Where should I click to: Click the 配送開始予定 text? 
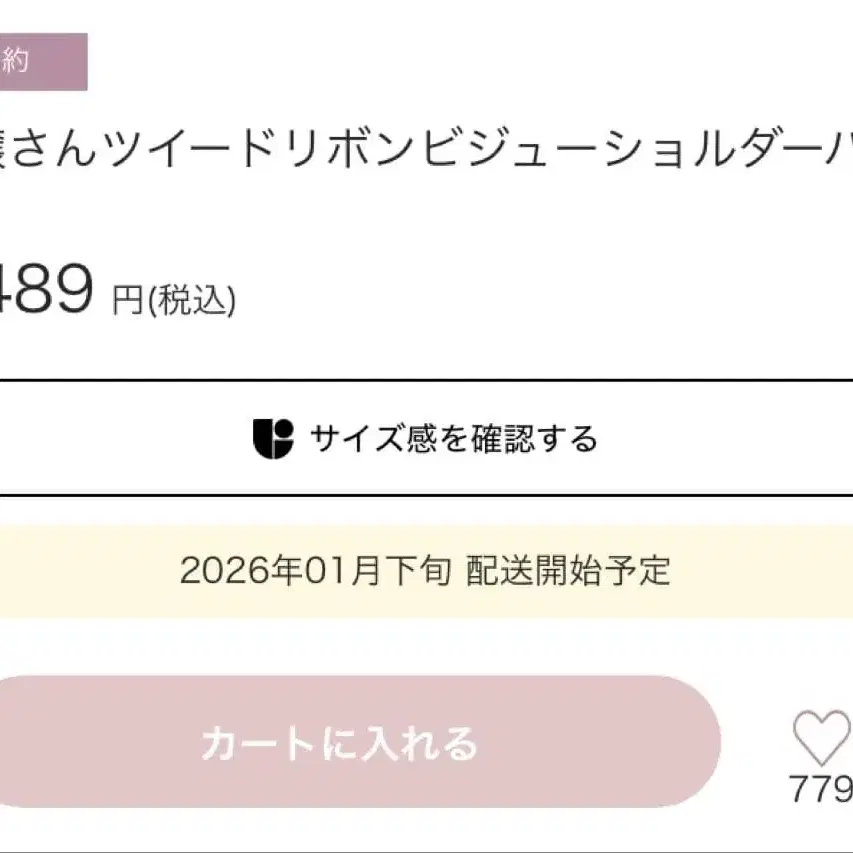(x=568, y=571)
